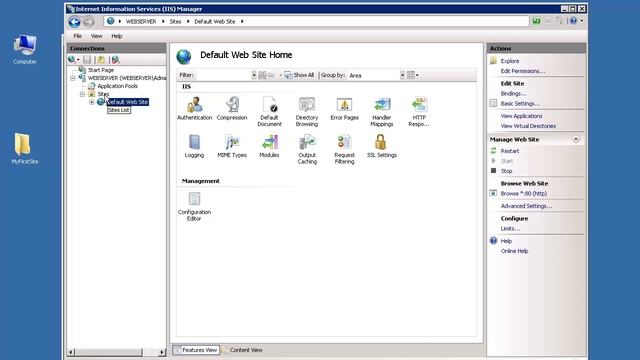Open the Modules feature
The height and width of the screenshot is (360, 640).
(x=269, y=146)
